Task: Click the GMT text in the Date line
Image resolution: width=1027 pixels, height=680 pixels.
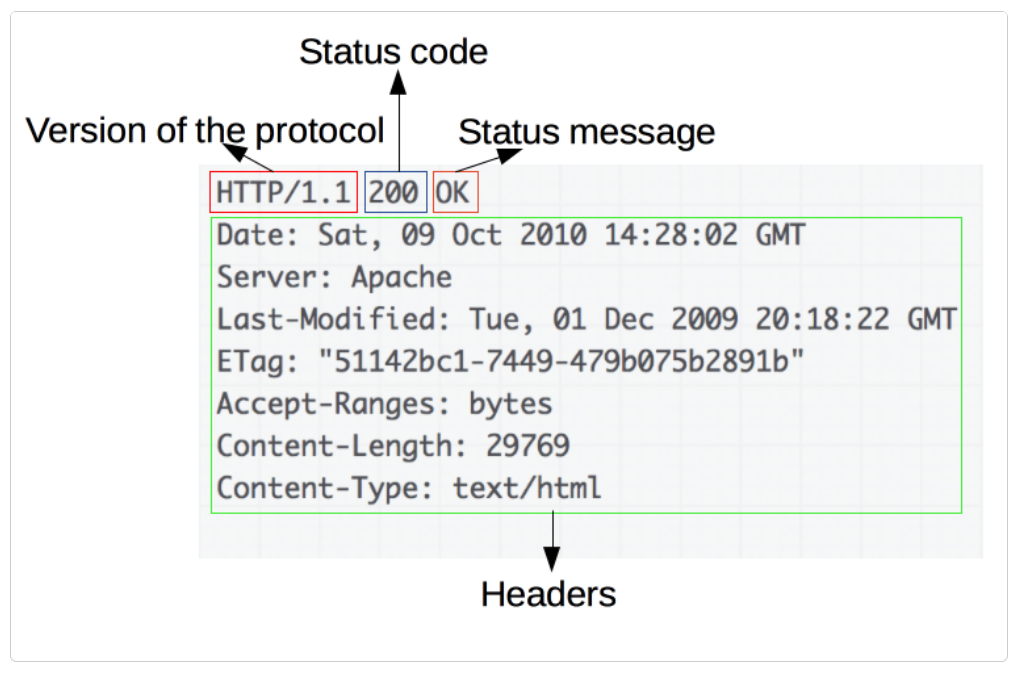Action: coord(780,235)
